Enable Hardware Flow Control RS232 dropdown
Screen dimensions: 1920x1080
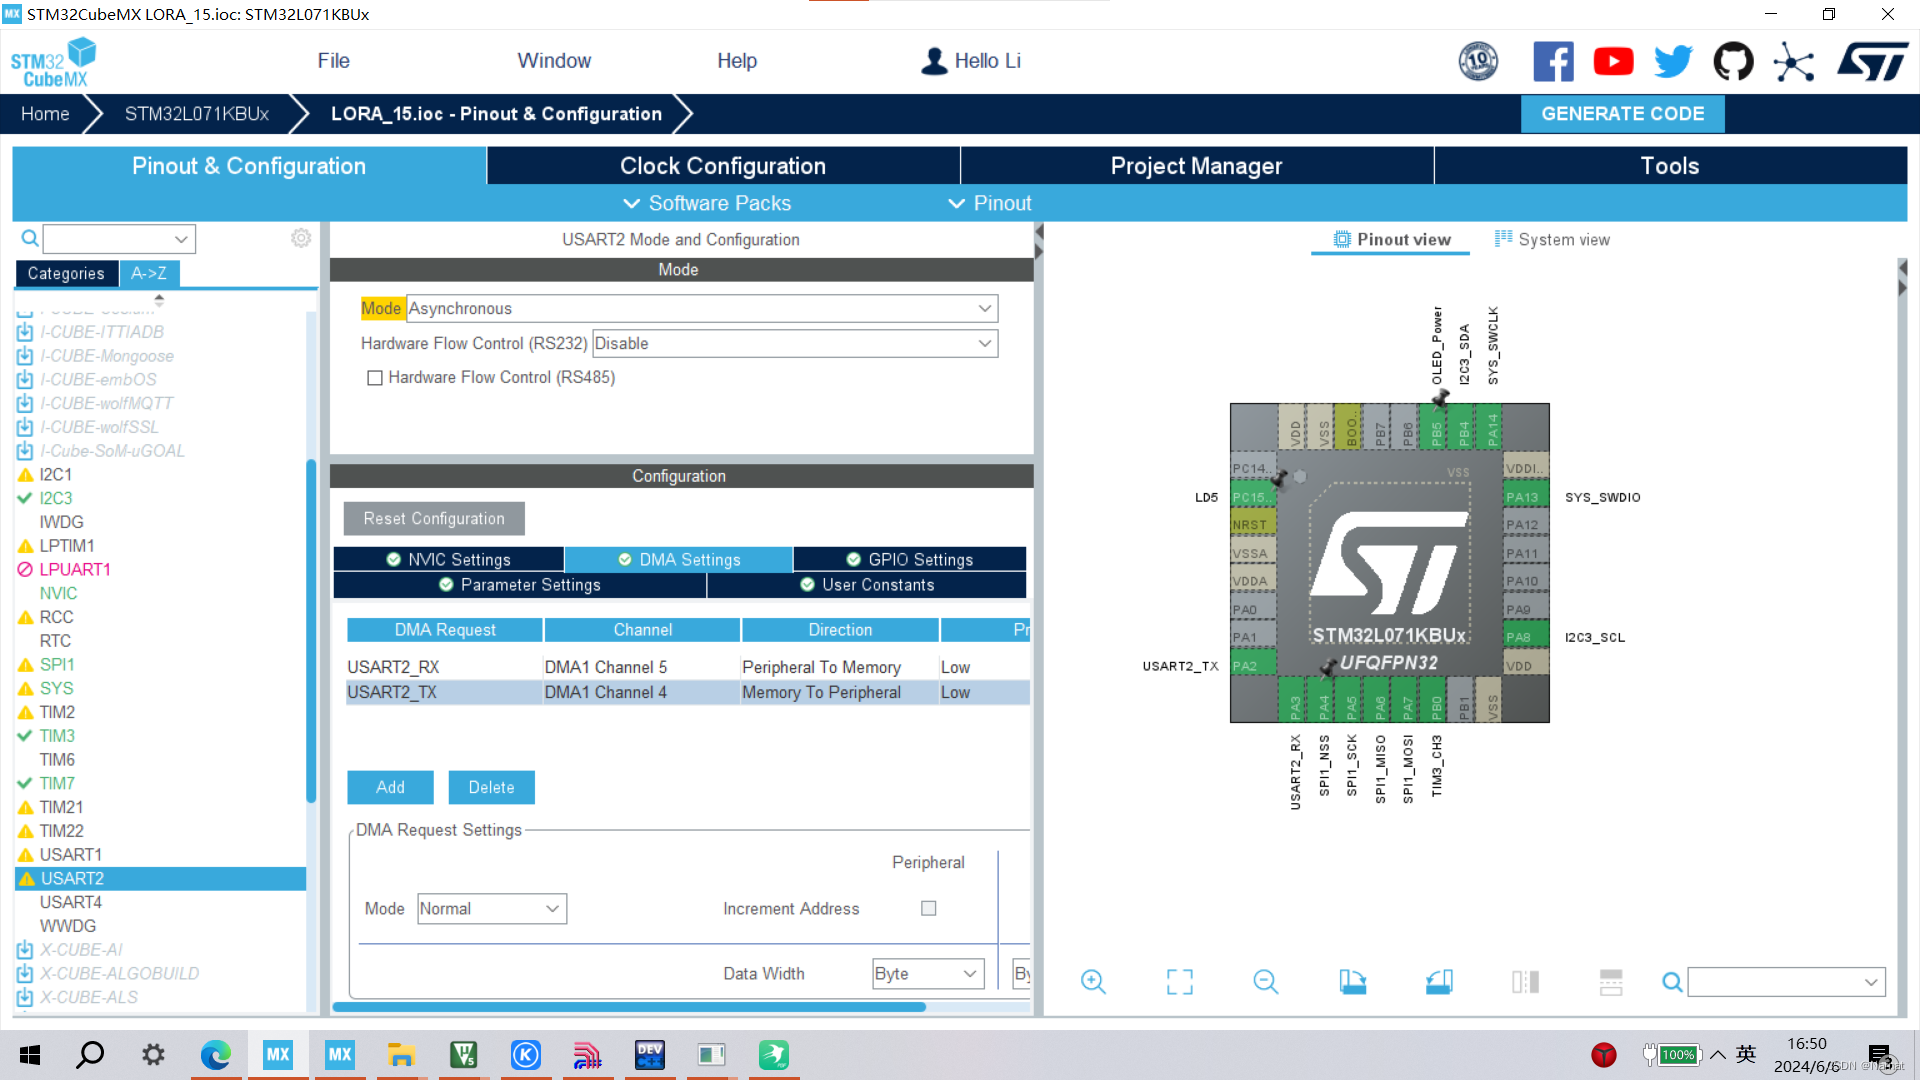tap(793, 343)
